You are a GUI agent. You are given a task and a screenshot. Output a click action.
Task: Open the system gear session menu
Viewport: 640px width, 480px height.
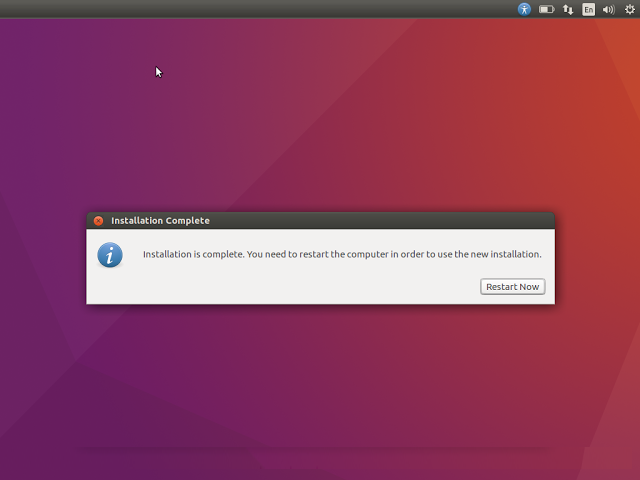coord(630,9)
